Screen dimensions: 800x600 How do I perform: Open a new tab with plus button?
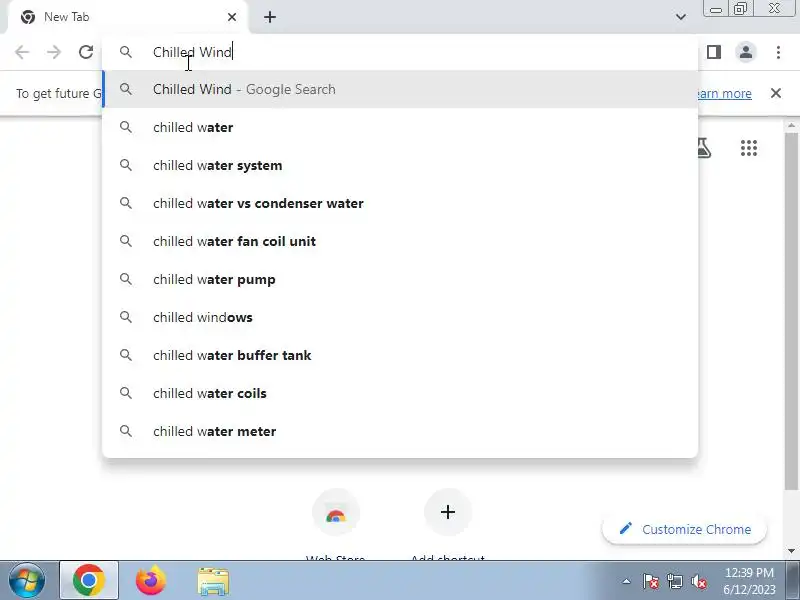coord(270,17)
